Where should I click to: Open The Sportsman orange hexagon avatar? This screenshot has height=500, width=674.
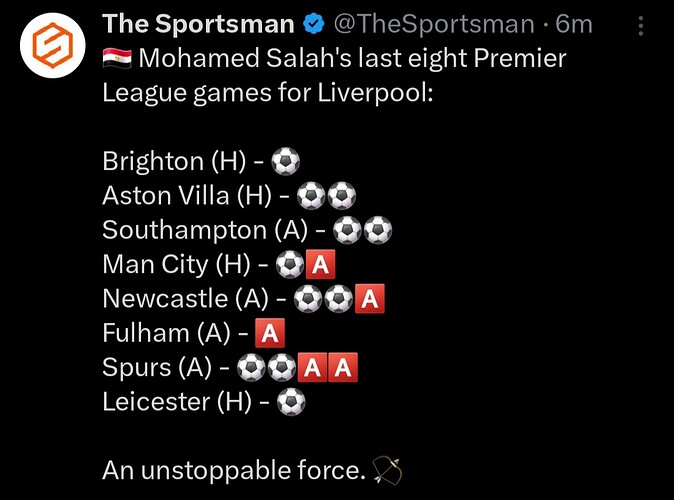point(52,45)
